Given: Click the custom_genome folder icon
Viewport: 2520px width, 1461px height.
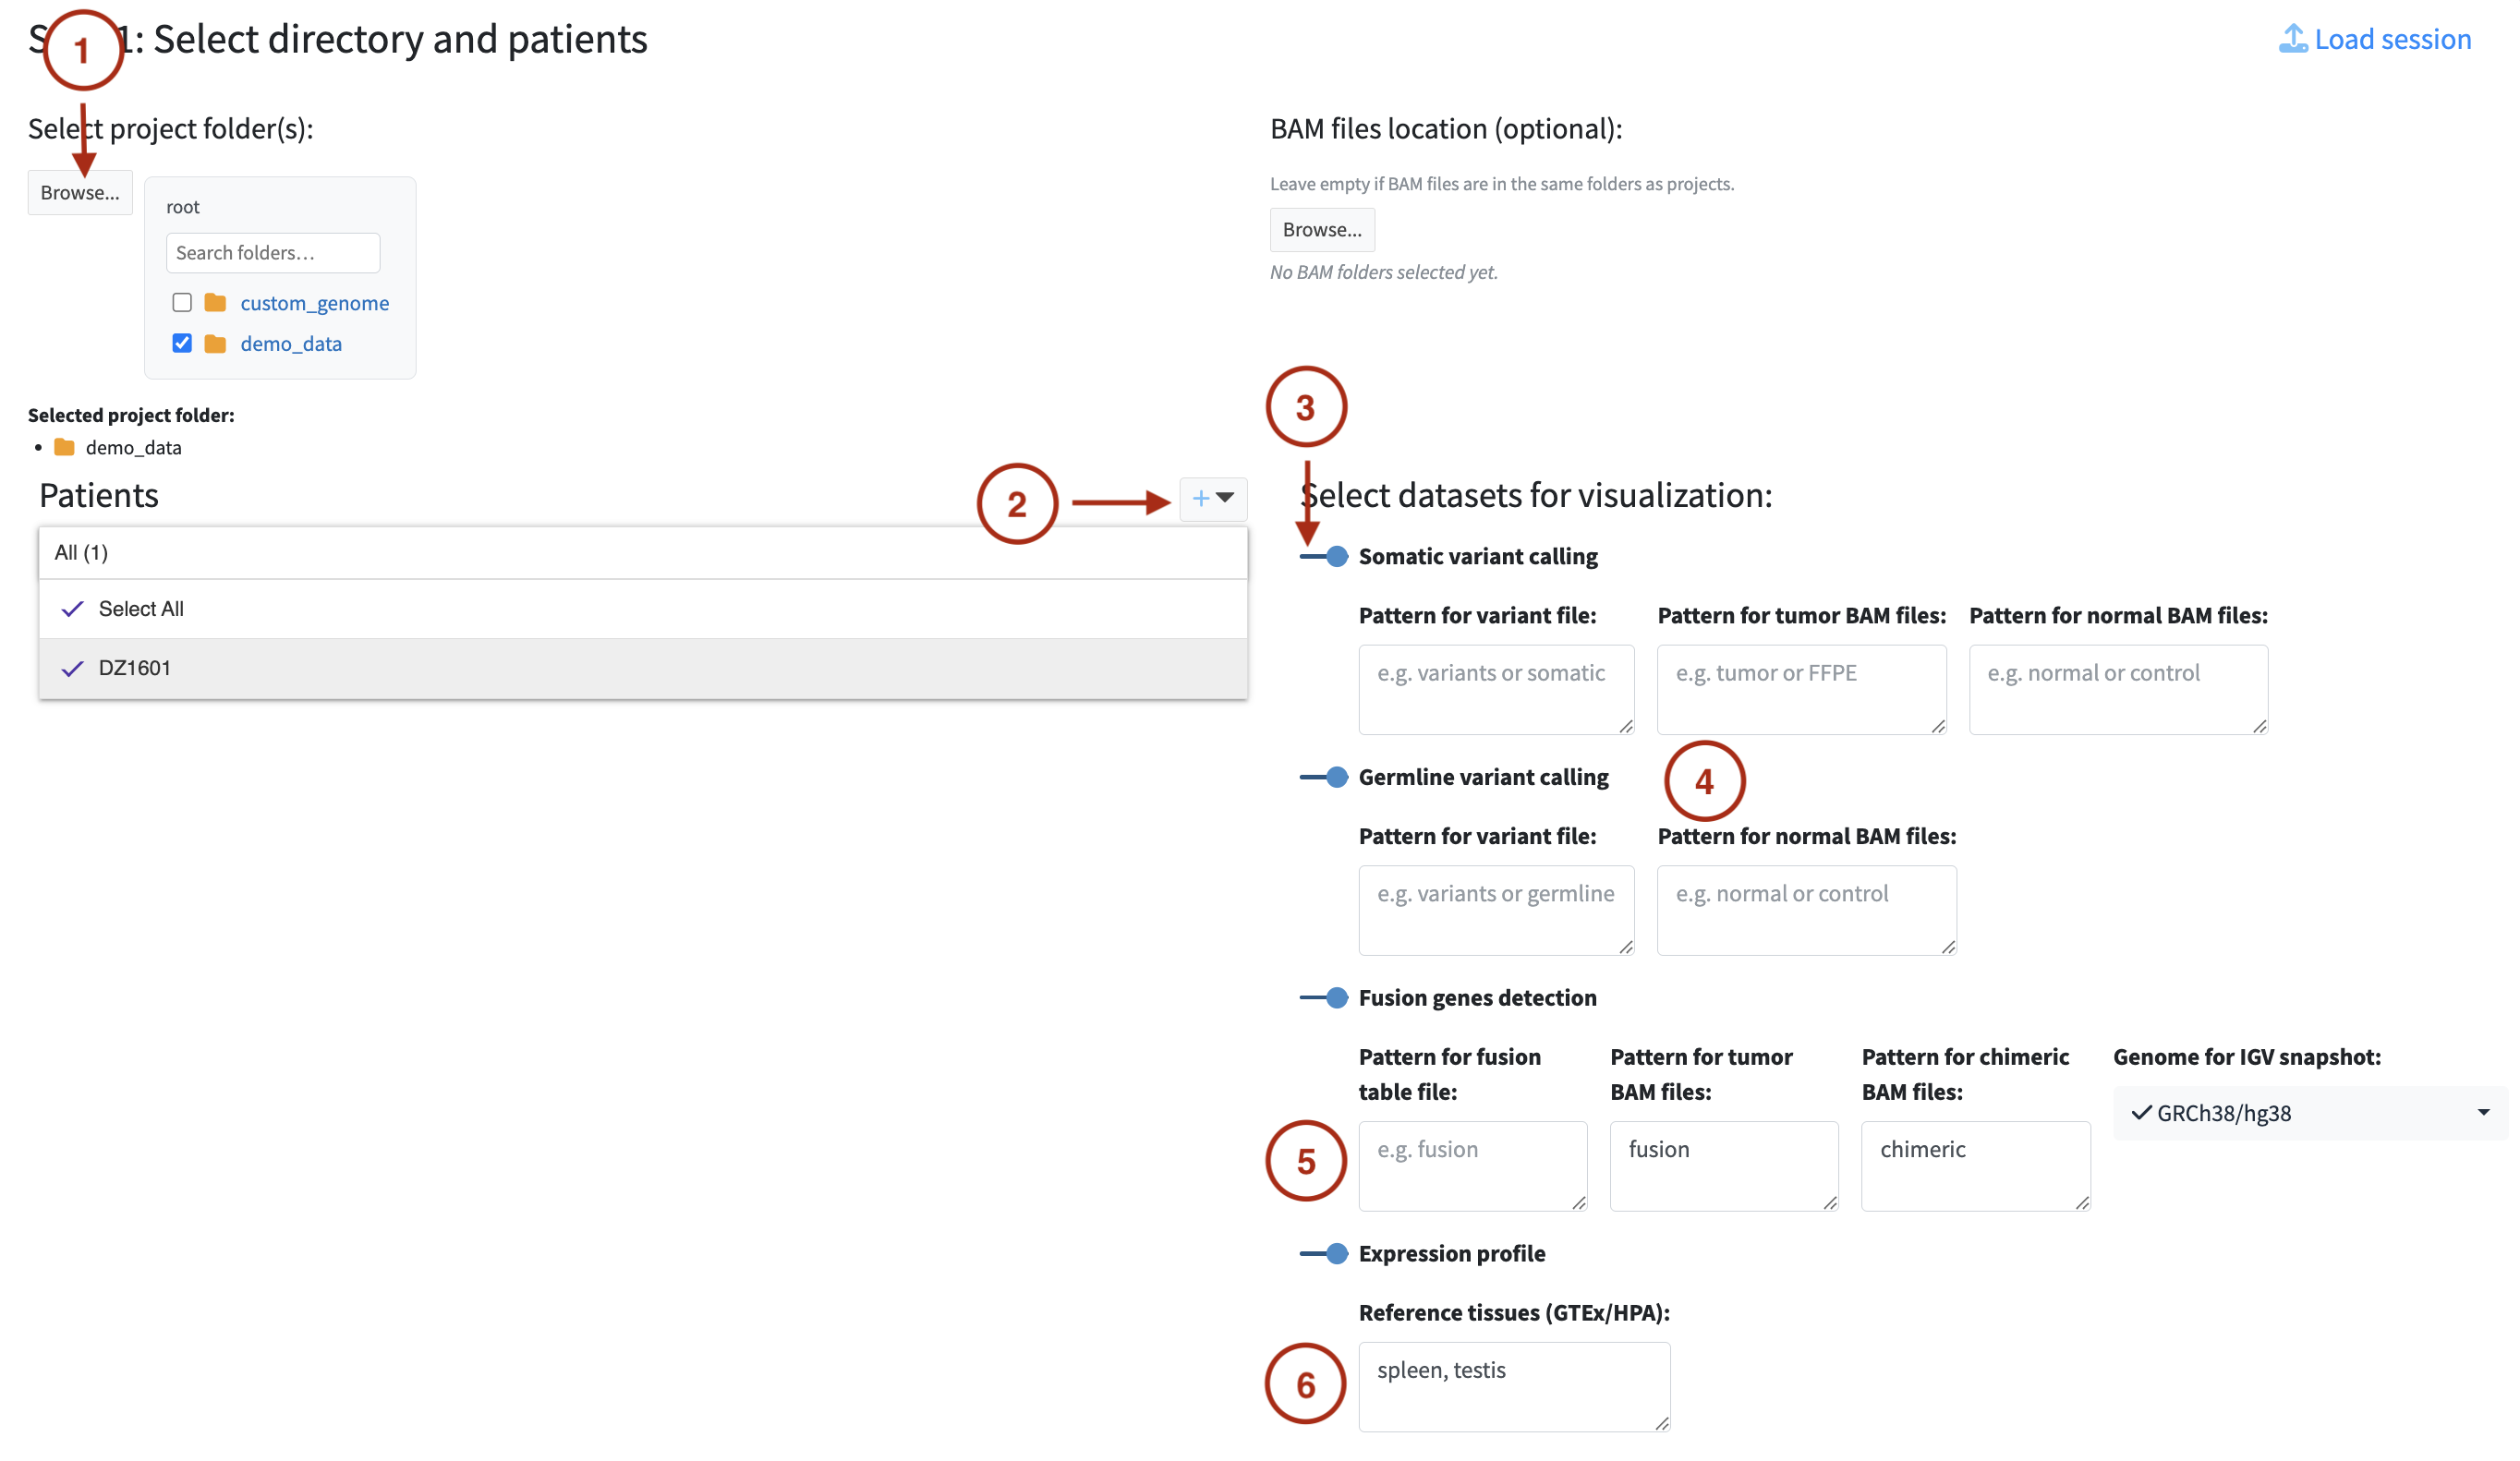Looking at the screenshot, I should coord(215,303).
